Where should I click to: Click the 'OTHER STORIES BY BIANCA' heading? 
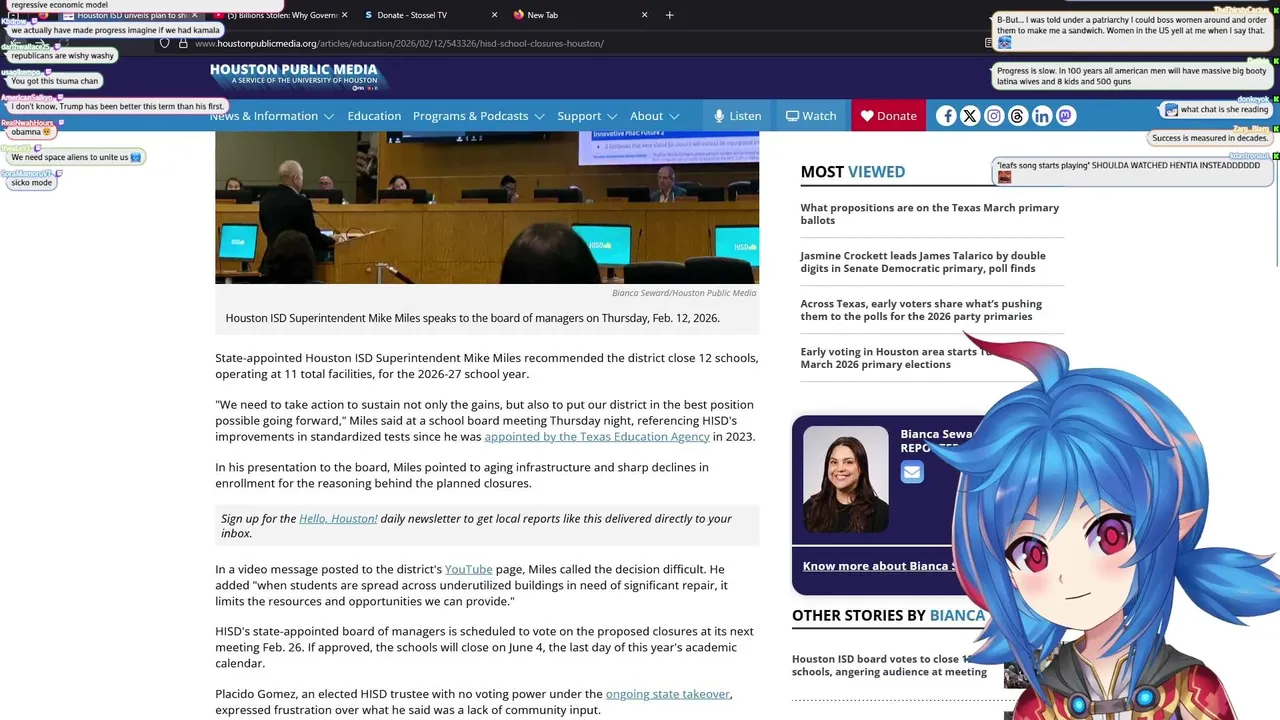click(x=888, y=615)
